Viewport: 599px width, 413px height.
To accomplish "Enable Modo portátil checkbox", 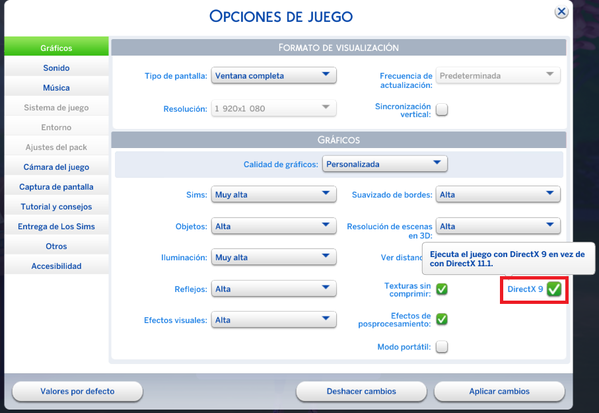I will pos(442,347).
